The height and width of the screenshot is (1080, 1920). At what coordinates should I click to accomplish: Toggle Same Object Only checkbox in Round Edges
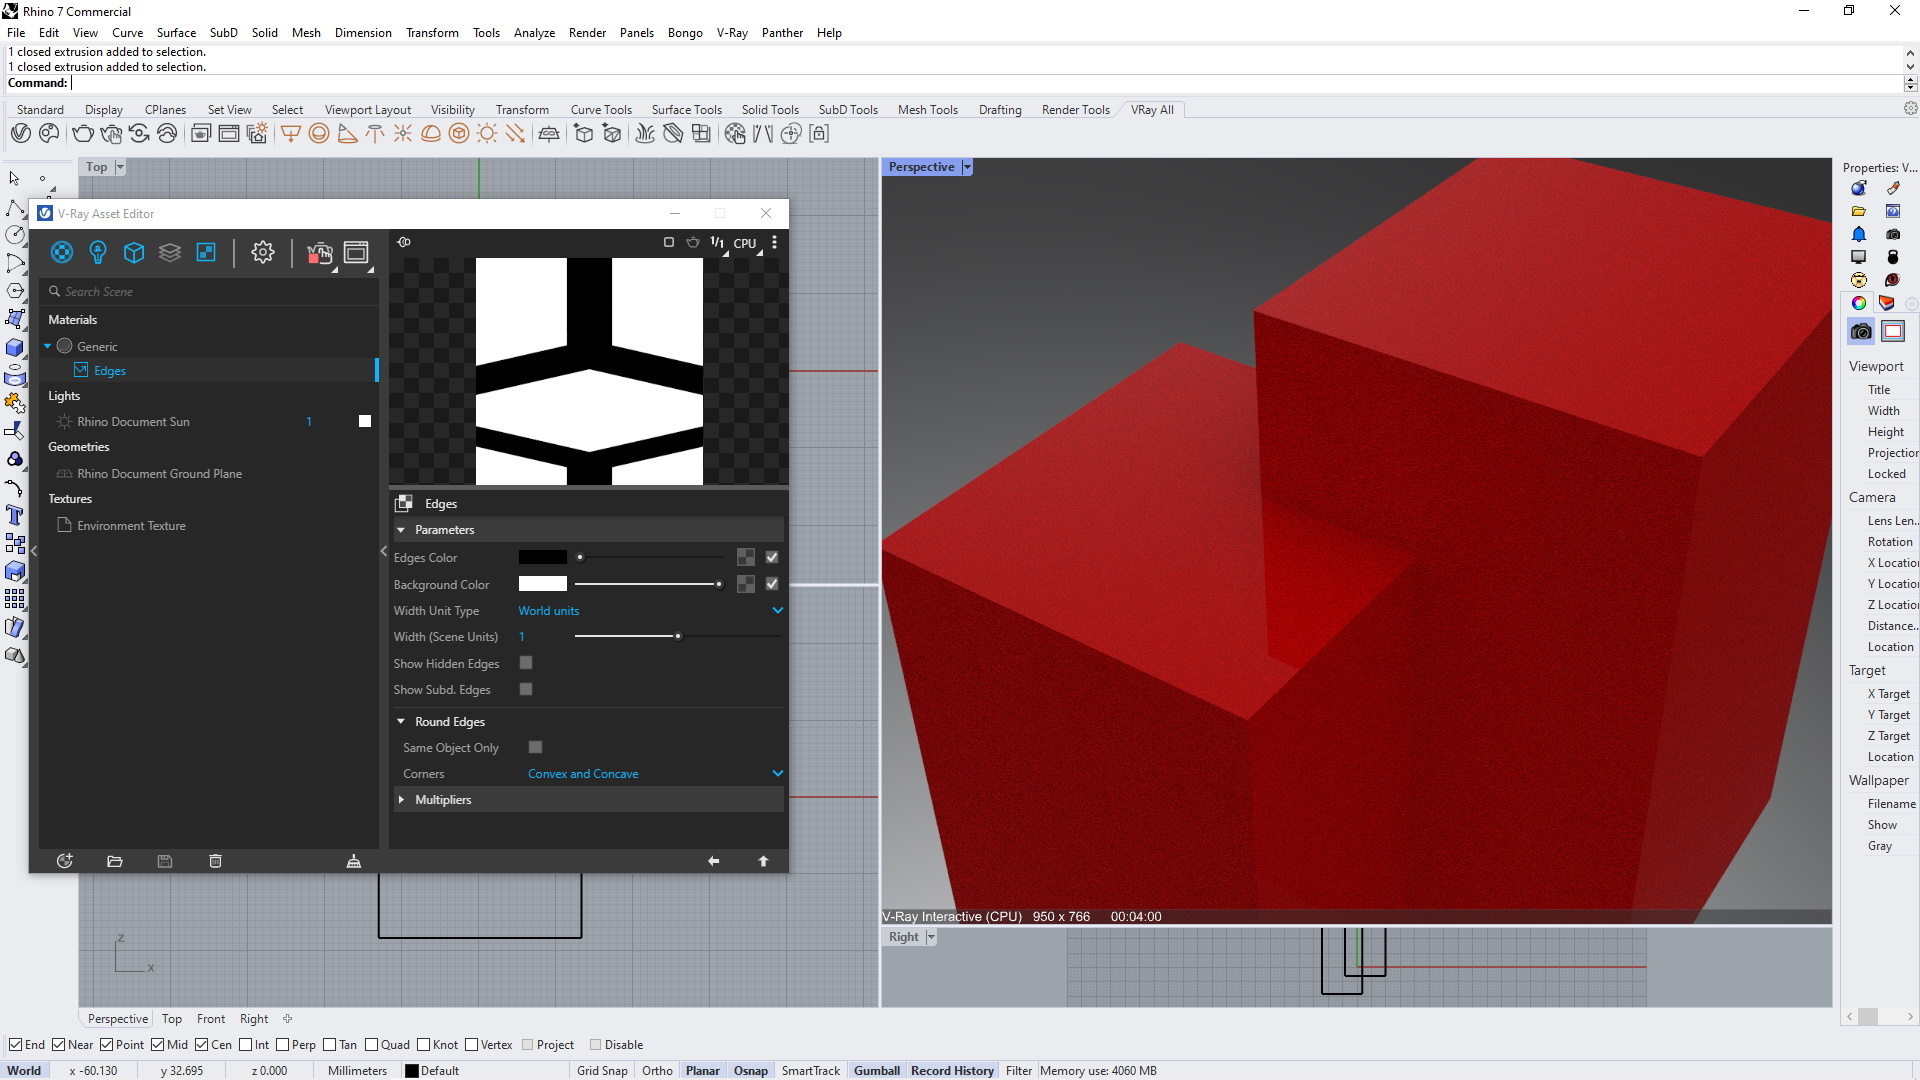(533, 748)
